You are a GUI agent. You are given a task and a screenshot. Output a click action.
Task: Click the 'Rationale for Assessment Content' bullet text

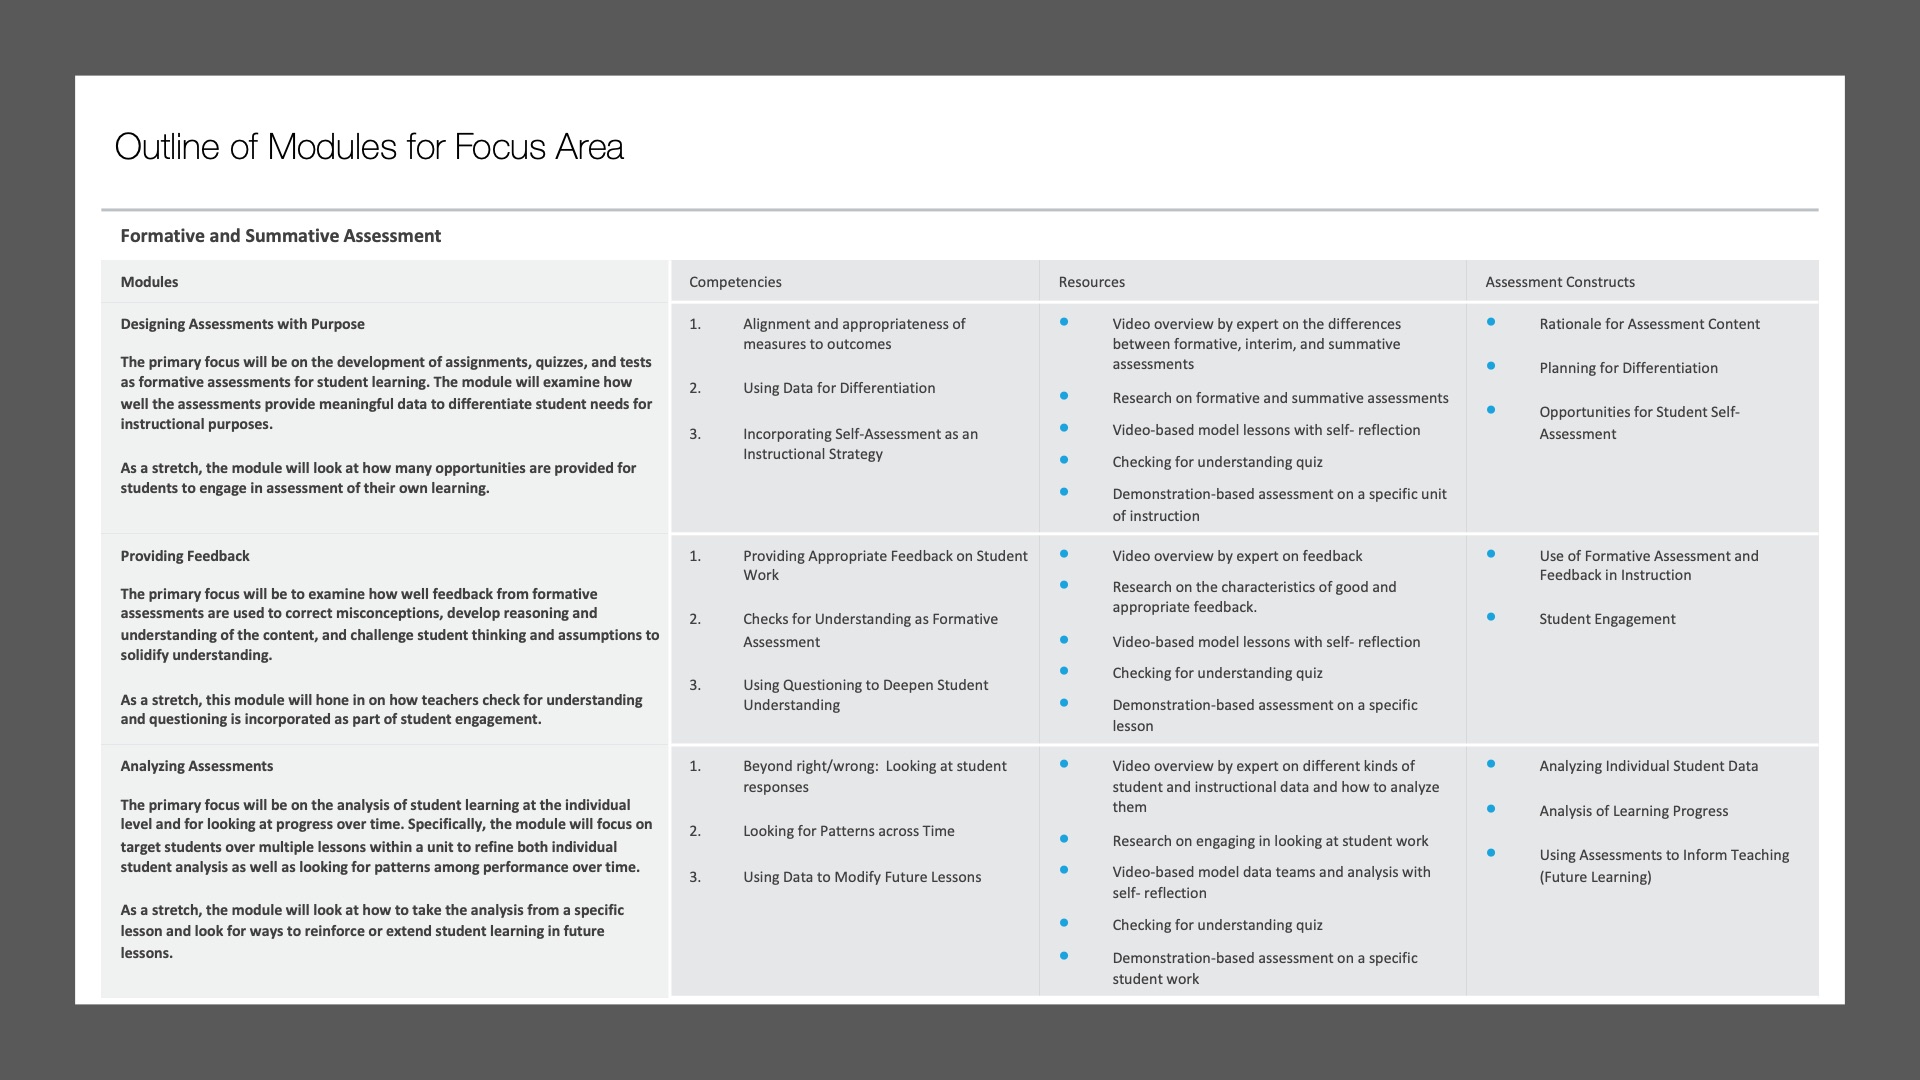(1649, 324)
